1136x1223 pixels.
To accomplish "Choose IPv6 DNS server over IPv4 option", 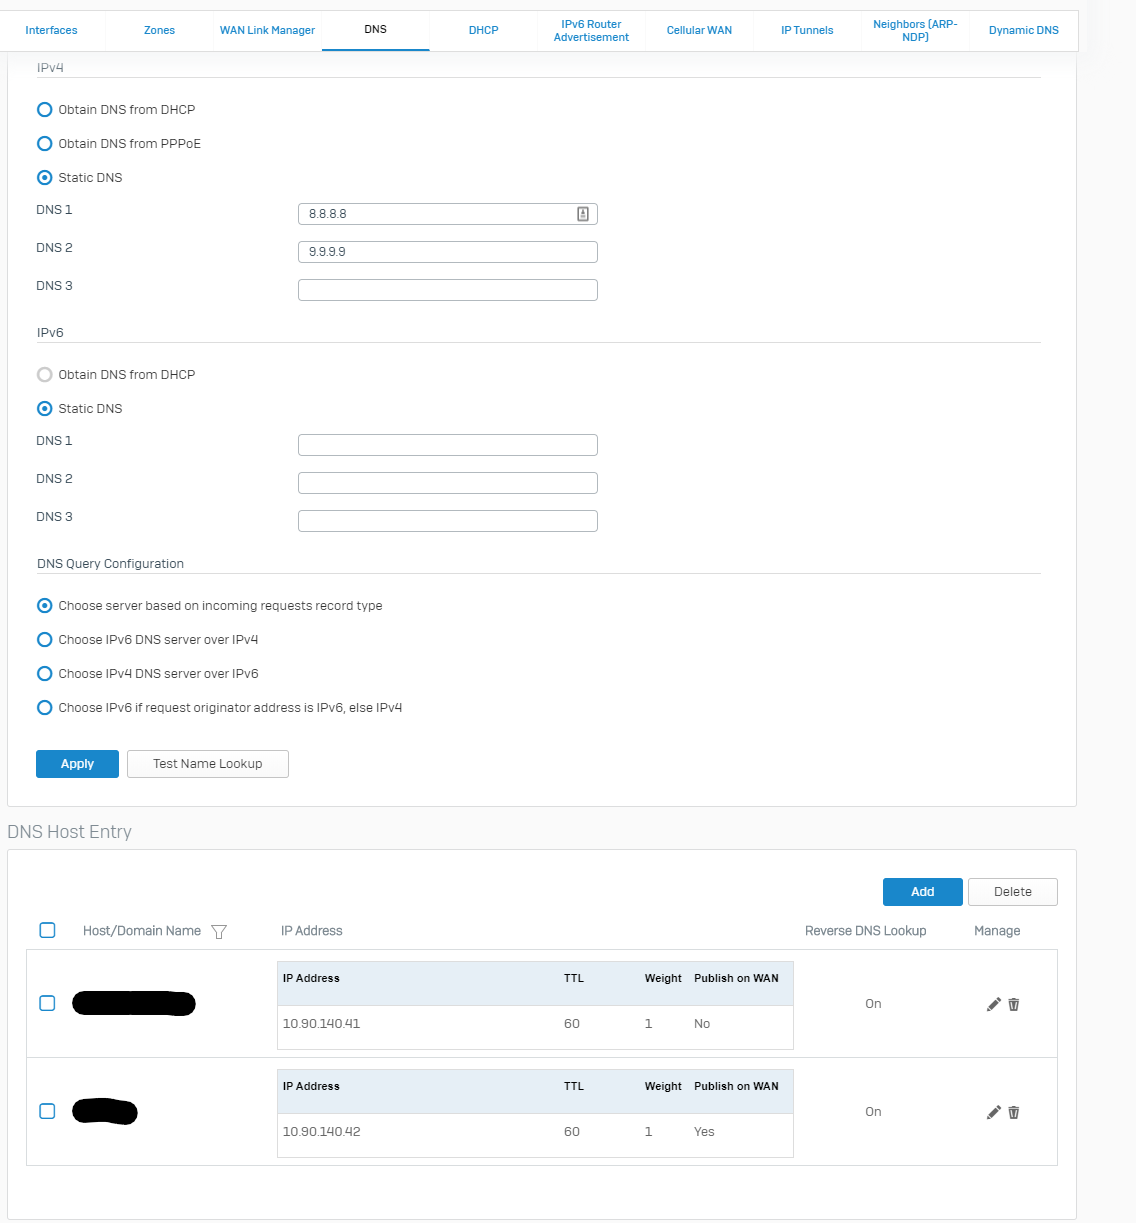I will [45, 640].
